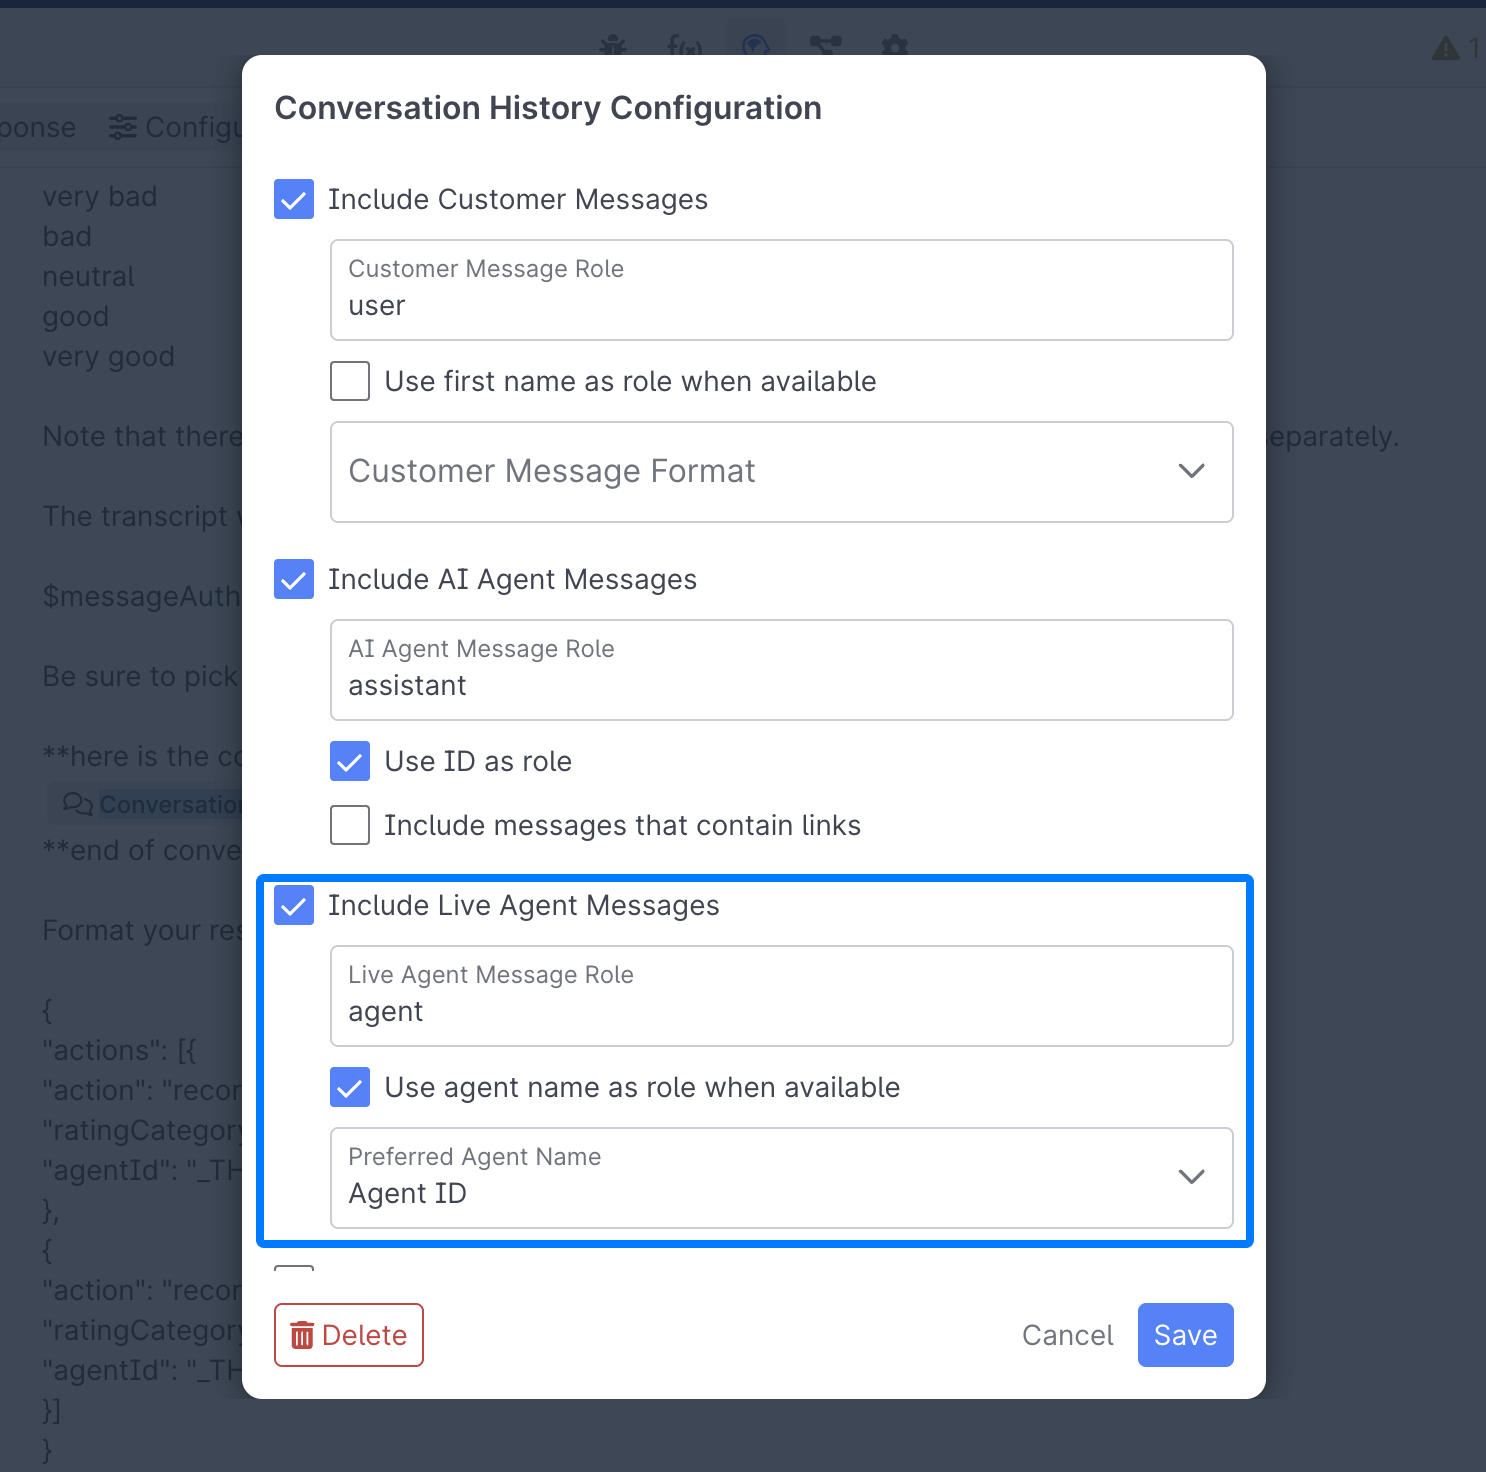Open the flow connections icon

(826, 47)
